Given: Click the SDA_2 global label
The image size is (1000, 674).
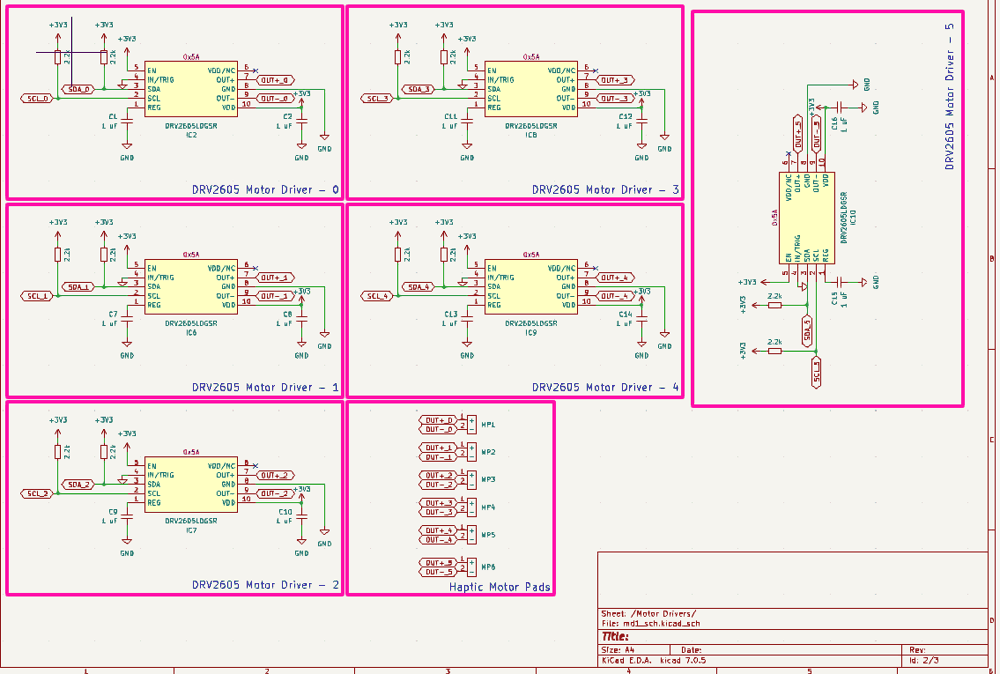Looking at the screenshot, I should click(78, 485).
